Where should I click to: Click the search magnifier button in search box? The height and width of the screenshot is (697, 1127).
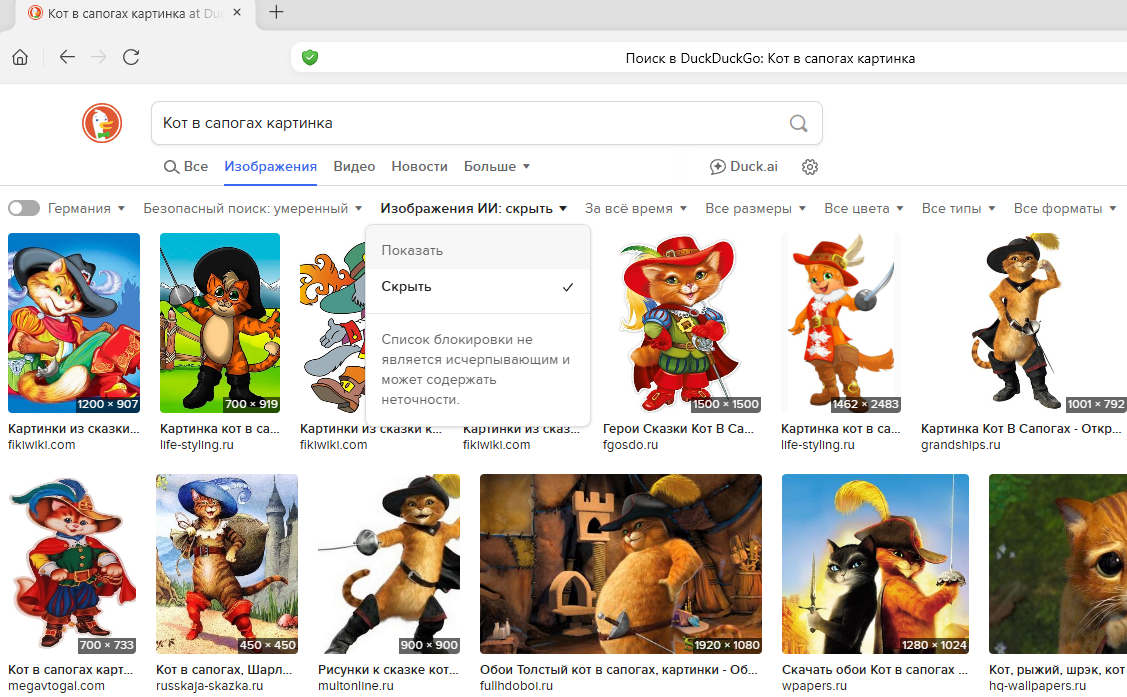(x=799, y=123)
